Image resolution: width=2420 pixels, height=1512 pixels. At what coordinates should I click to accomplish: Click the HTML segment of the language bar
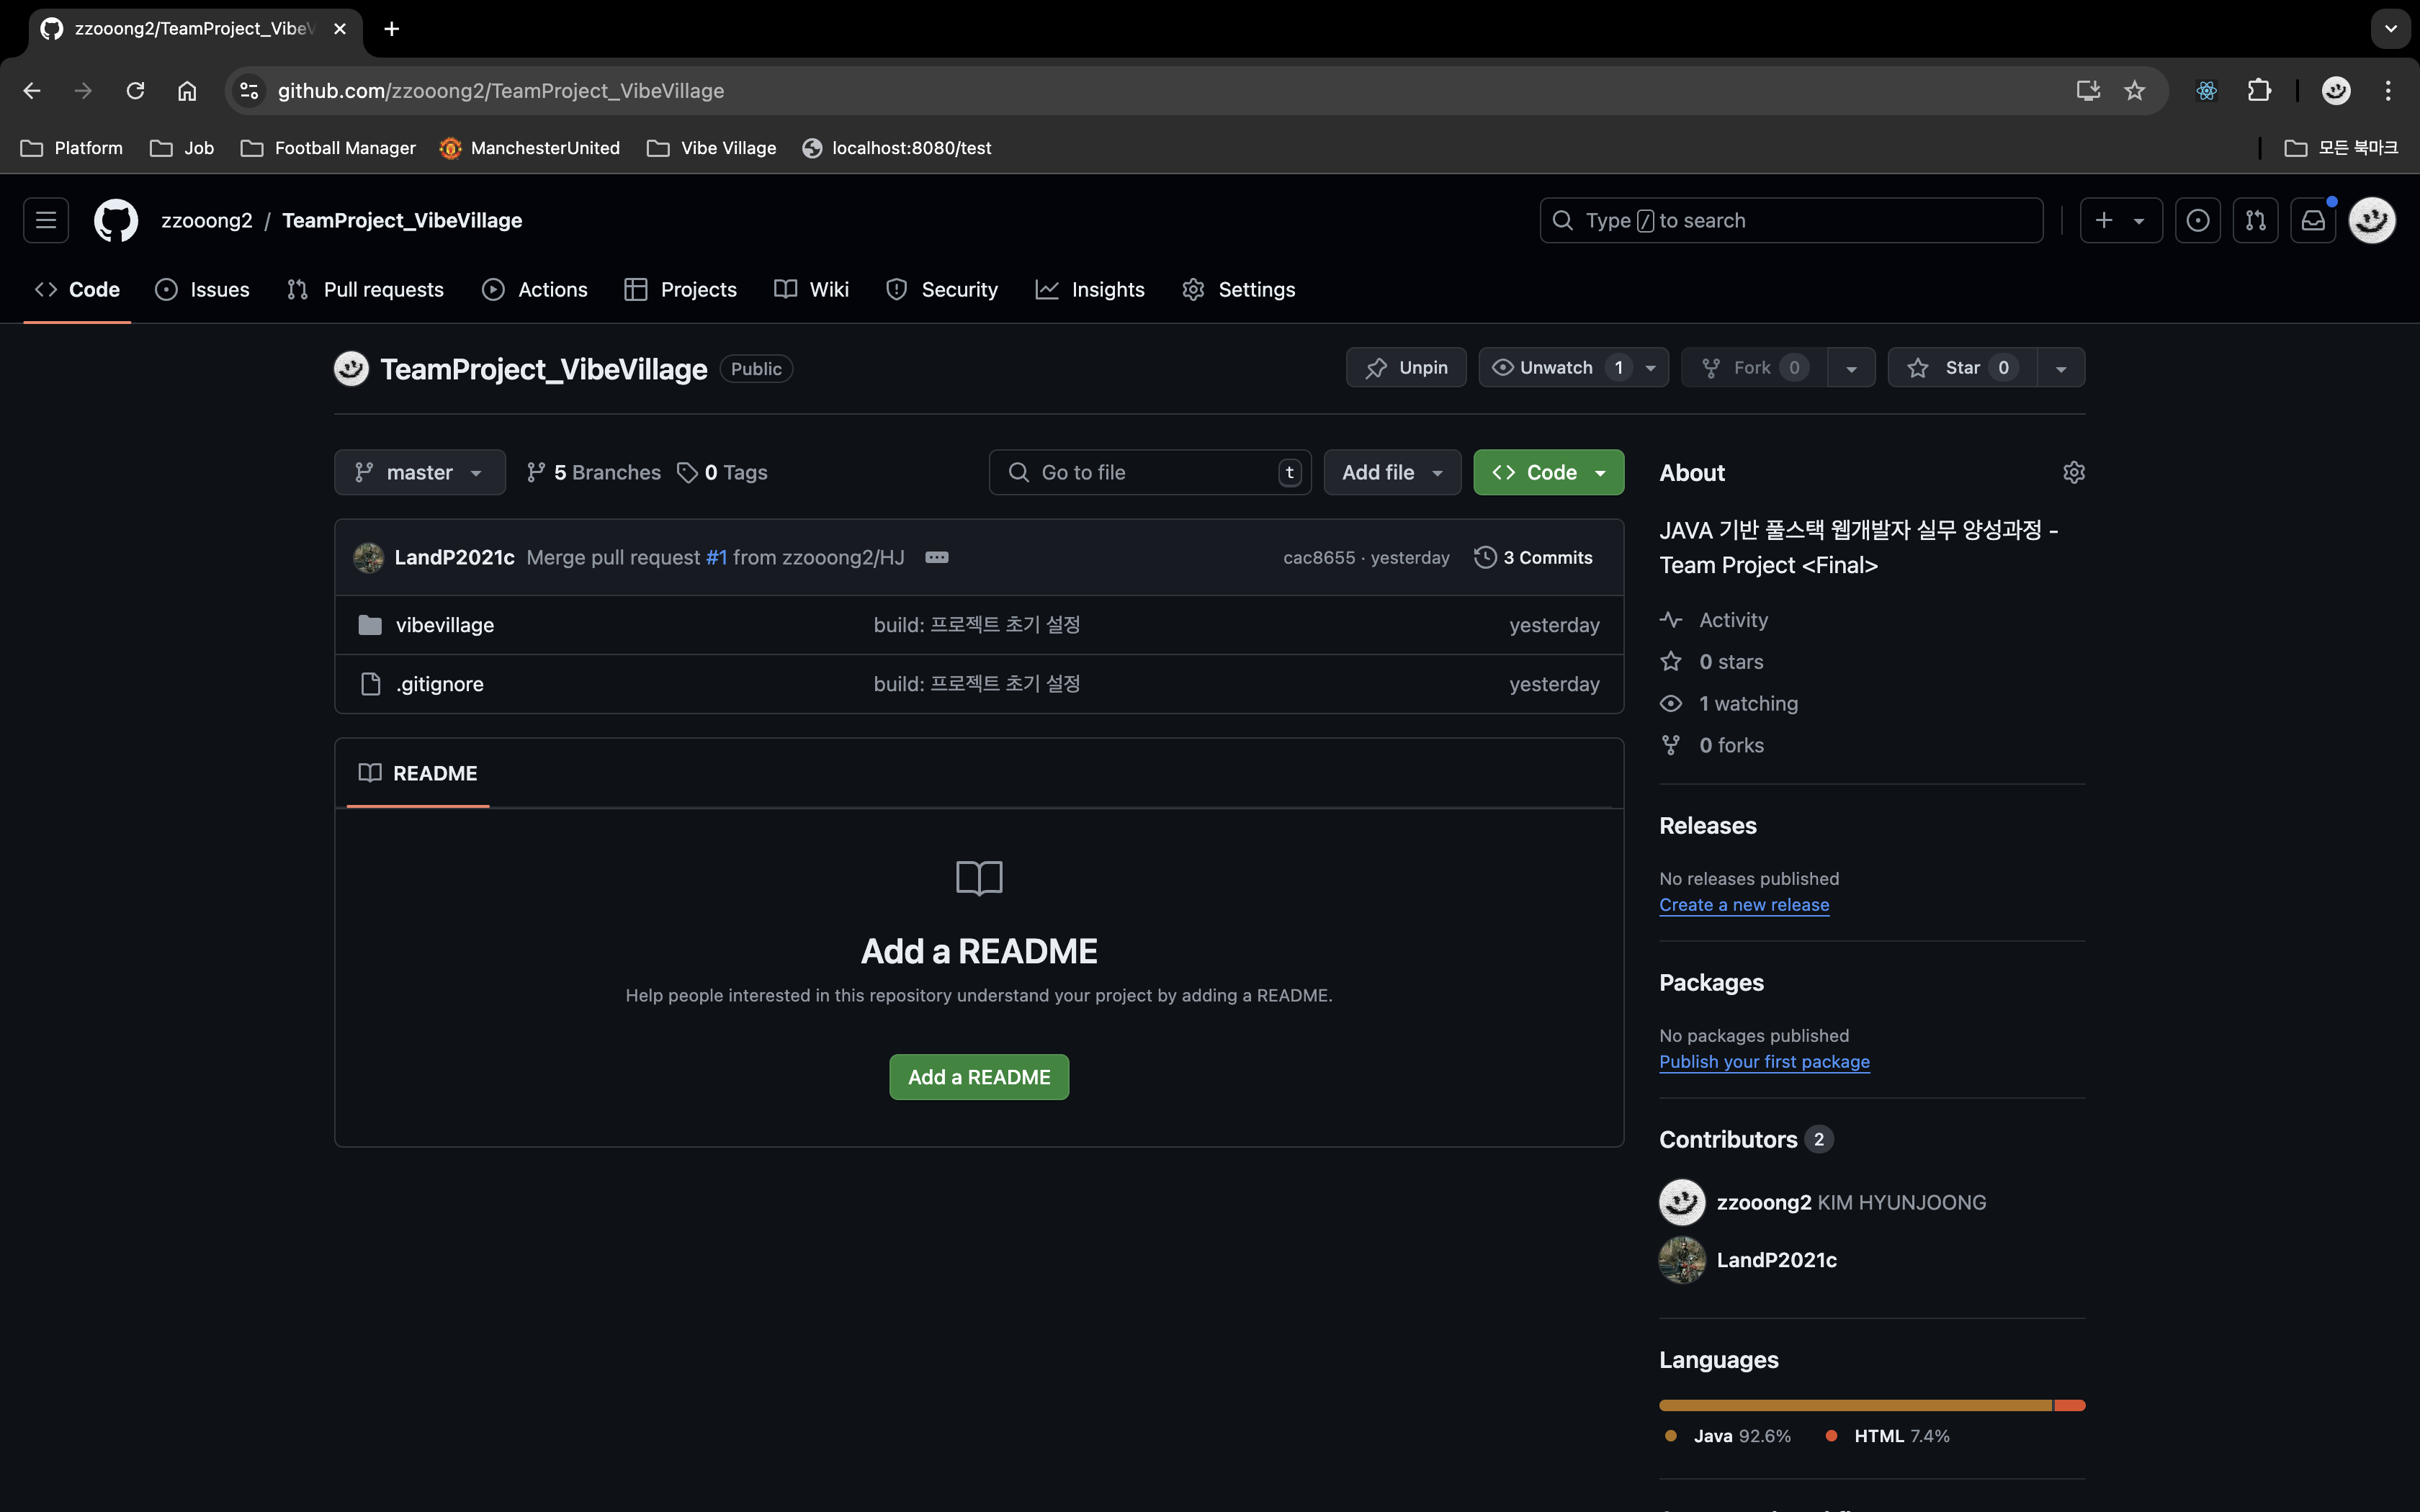pyautogui.click(x=2070, y=1405)
